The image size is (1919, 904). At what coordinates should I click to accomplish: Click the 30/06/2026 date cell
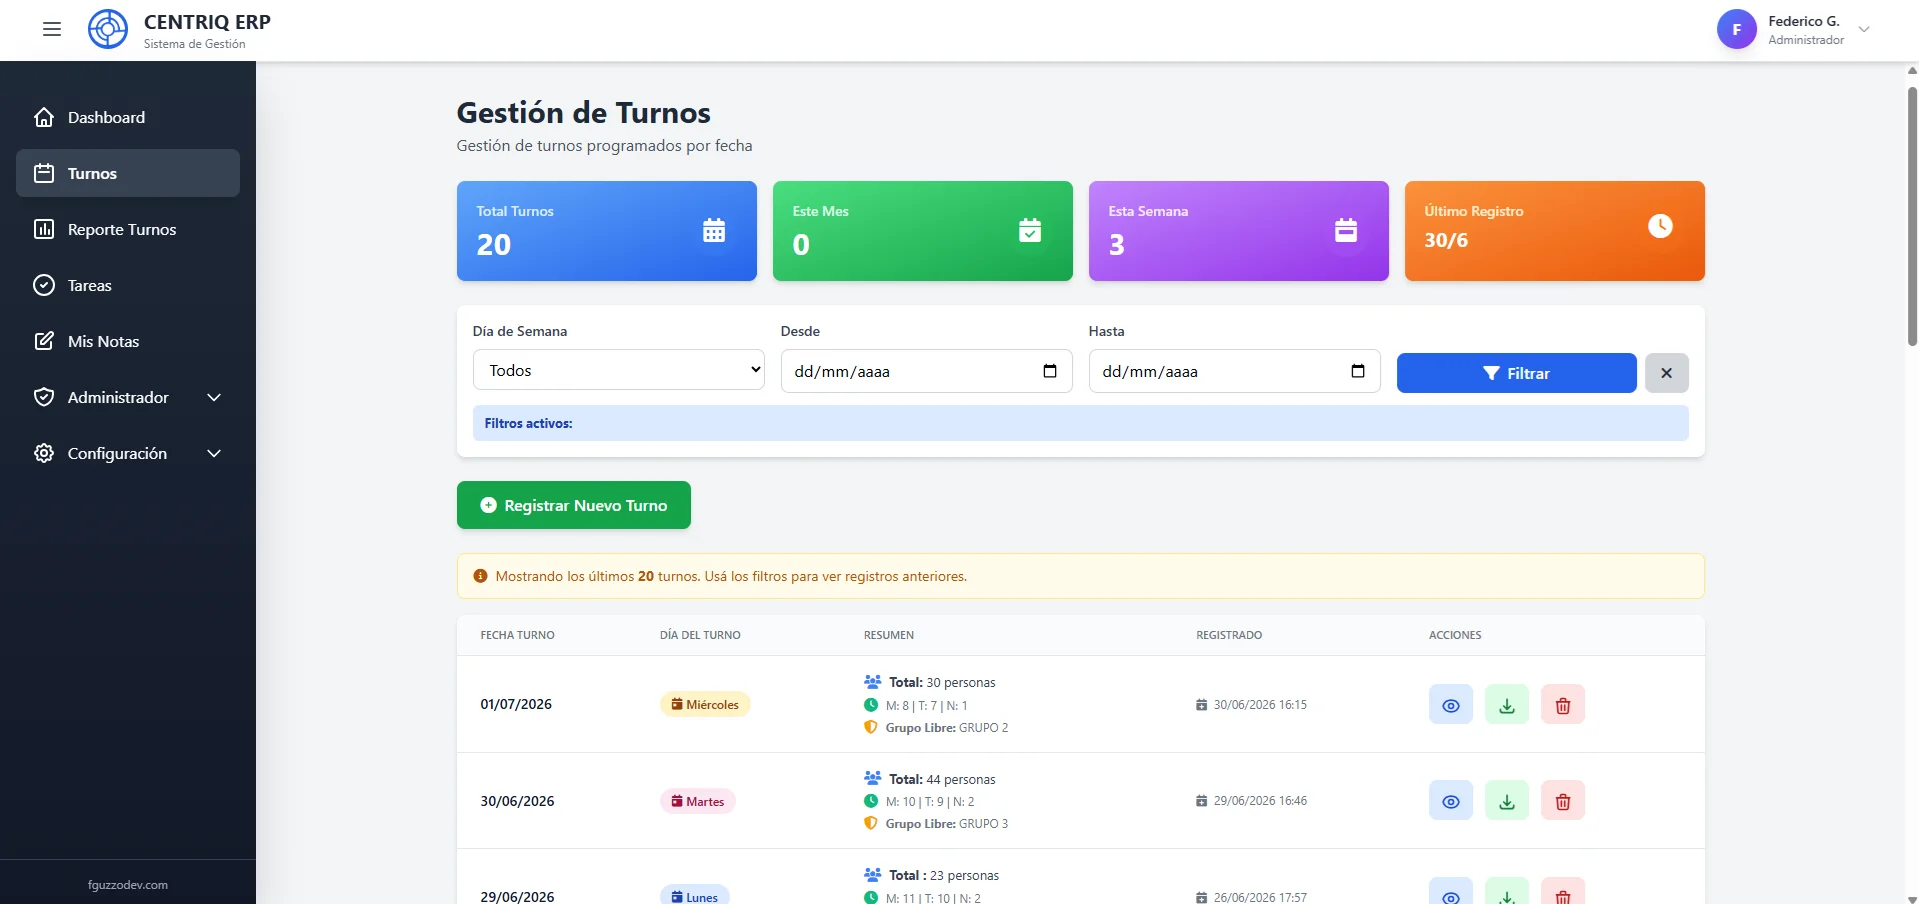517,801
